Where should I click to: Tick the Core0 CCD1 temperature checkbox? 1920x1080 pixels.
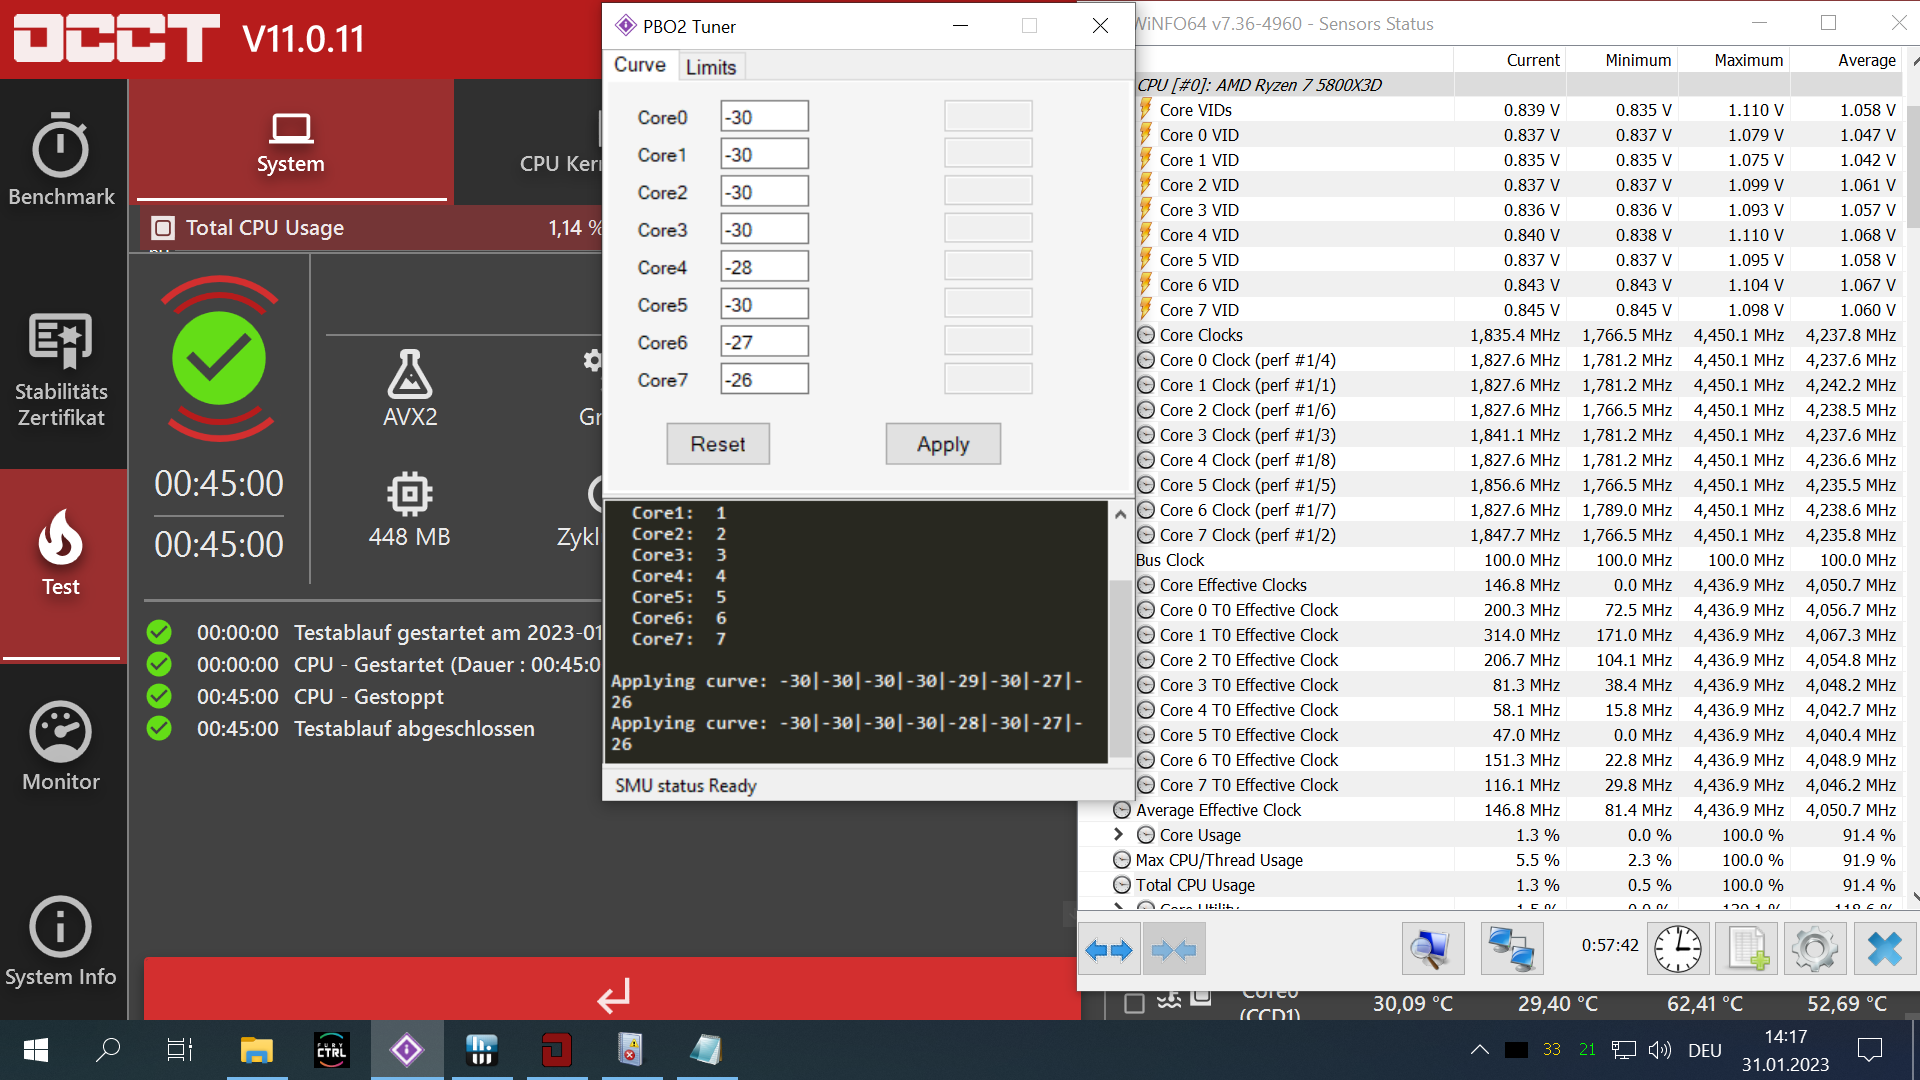pos(1134,1003)
